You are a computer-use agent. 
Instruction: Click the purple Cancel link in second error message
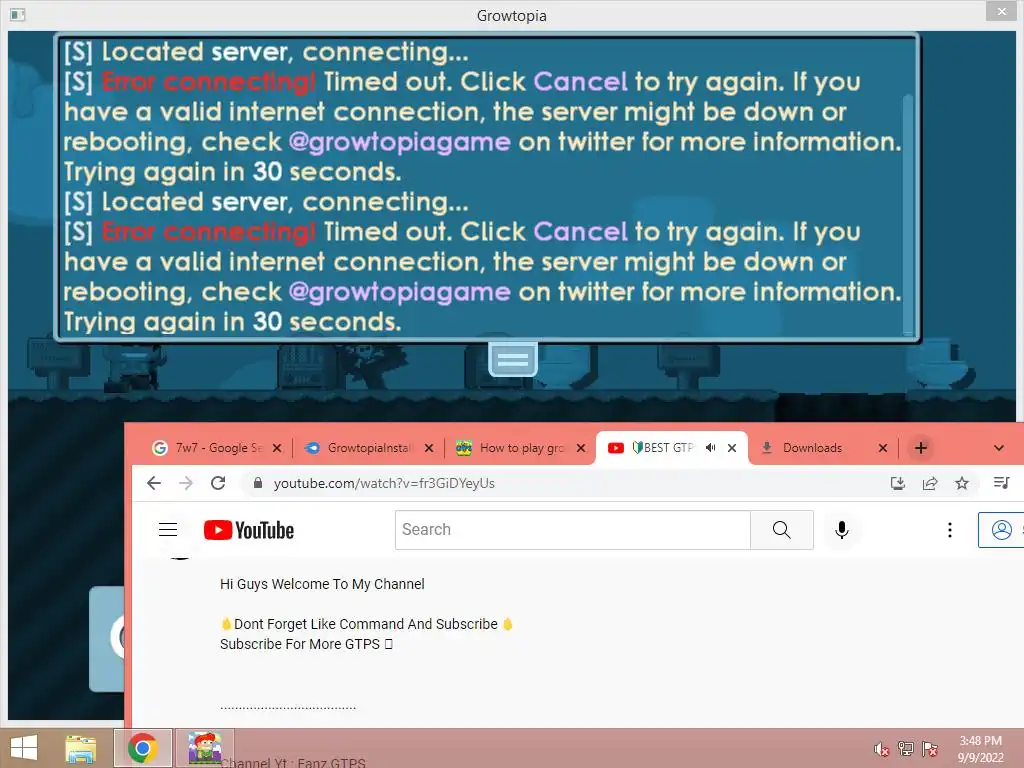pyautogui.click(x=580, y=232)
